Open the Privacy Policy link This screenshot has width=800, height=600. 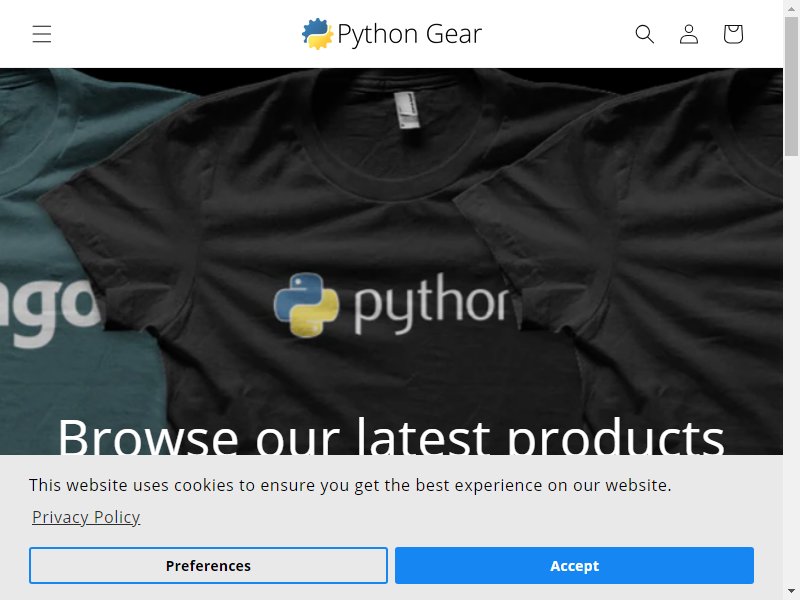(x=86, y=517)
